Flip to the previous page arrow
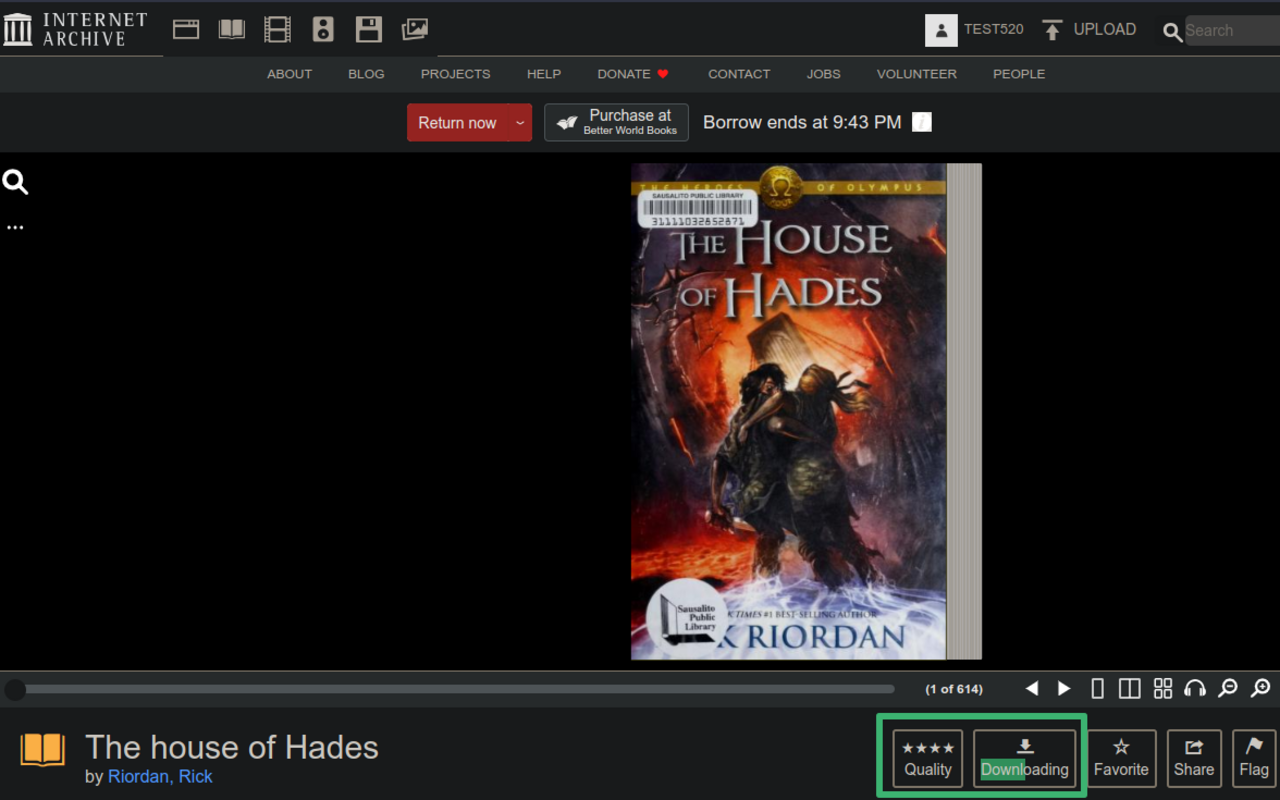The height and width of the screenshot is (800, 1280). click(1032, 688)
